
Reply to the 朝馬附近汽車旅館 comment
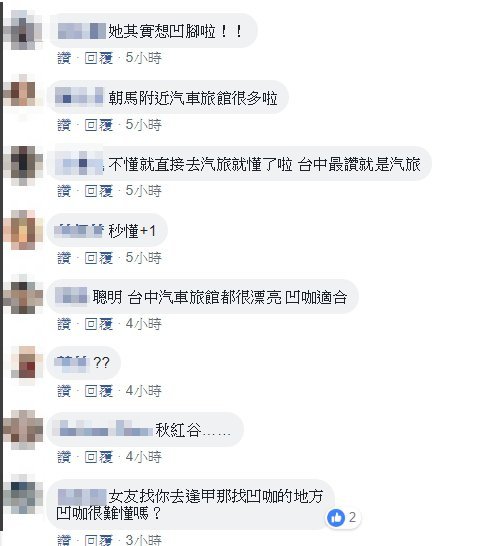click(99, 125)
